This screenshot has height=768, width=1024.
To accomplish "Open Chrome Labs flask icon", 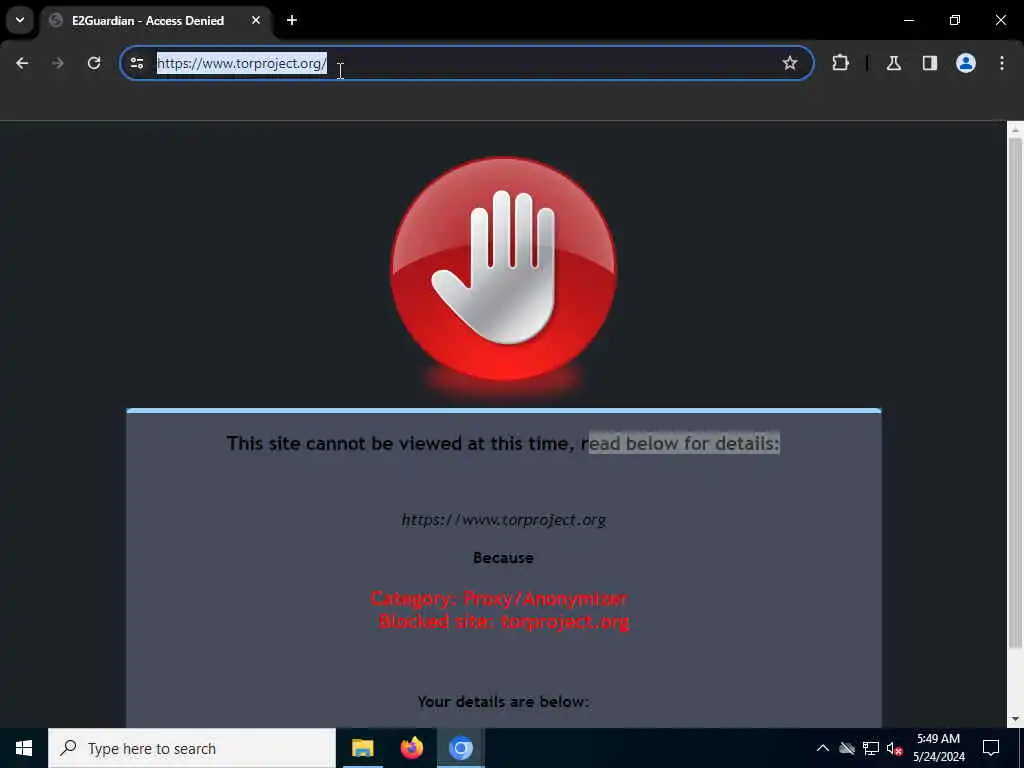I will point(894,63).
